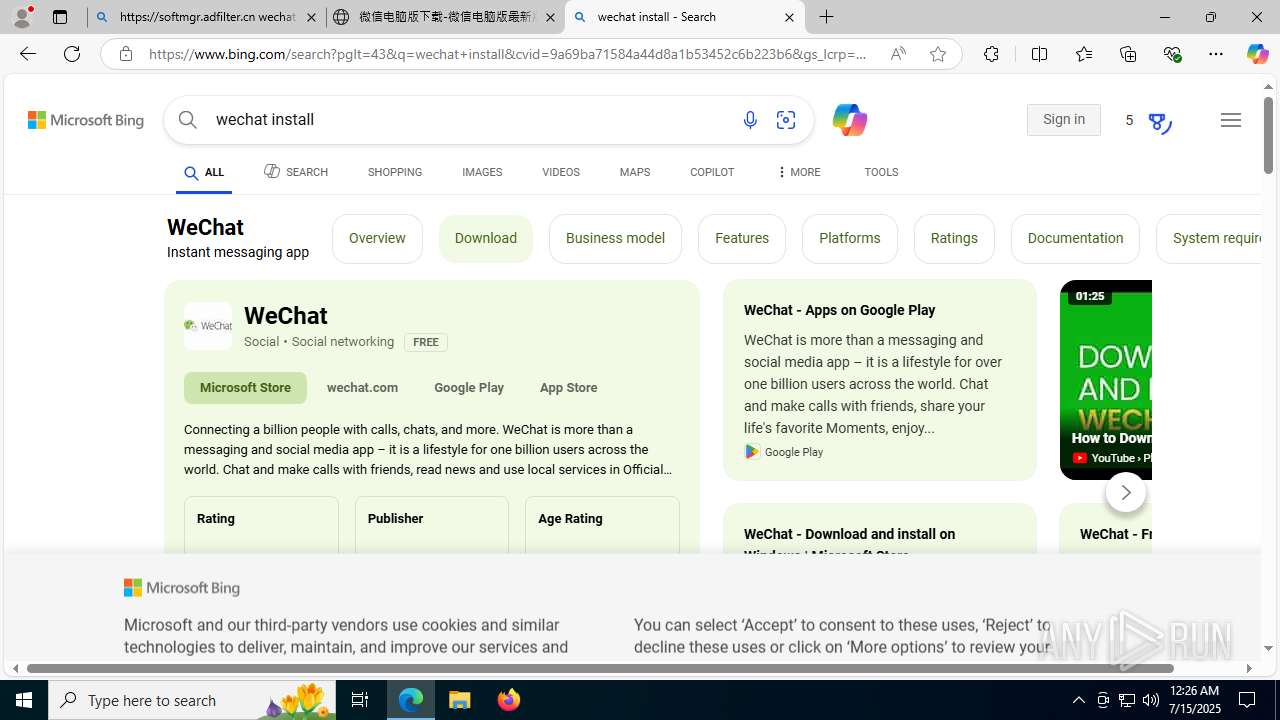Image resolution: width=1280 pixels, height=720 pixels.
Task: Expand the MORE dropdown menu
Action: 798,172
